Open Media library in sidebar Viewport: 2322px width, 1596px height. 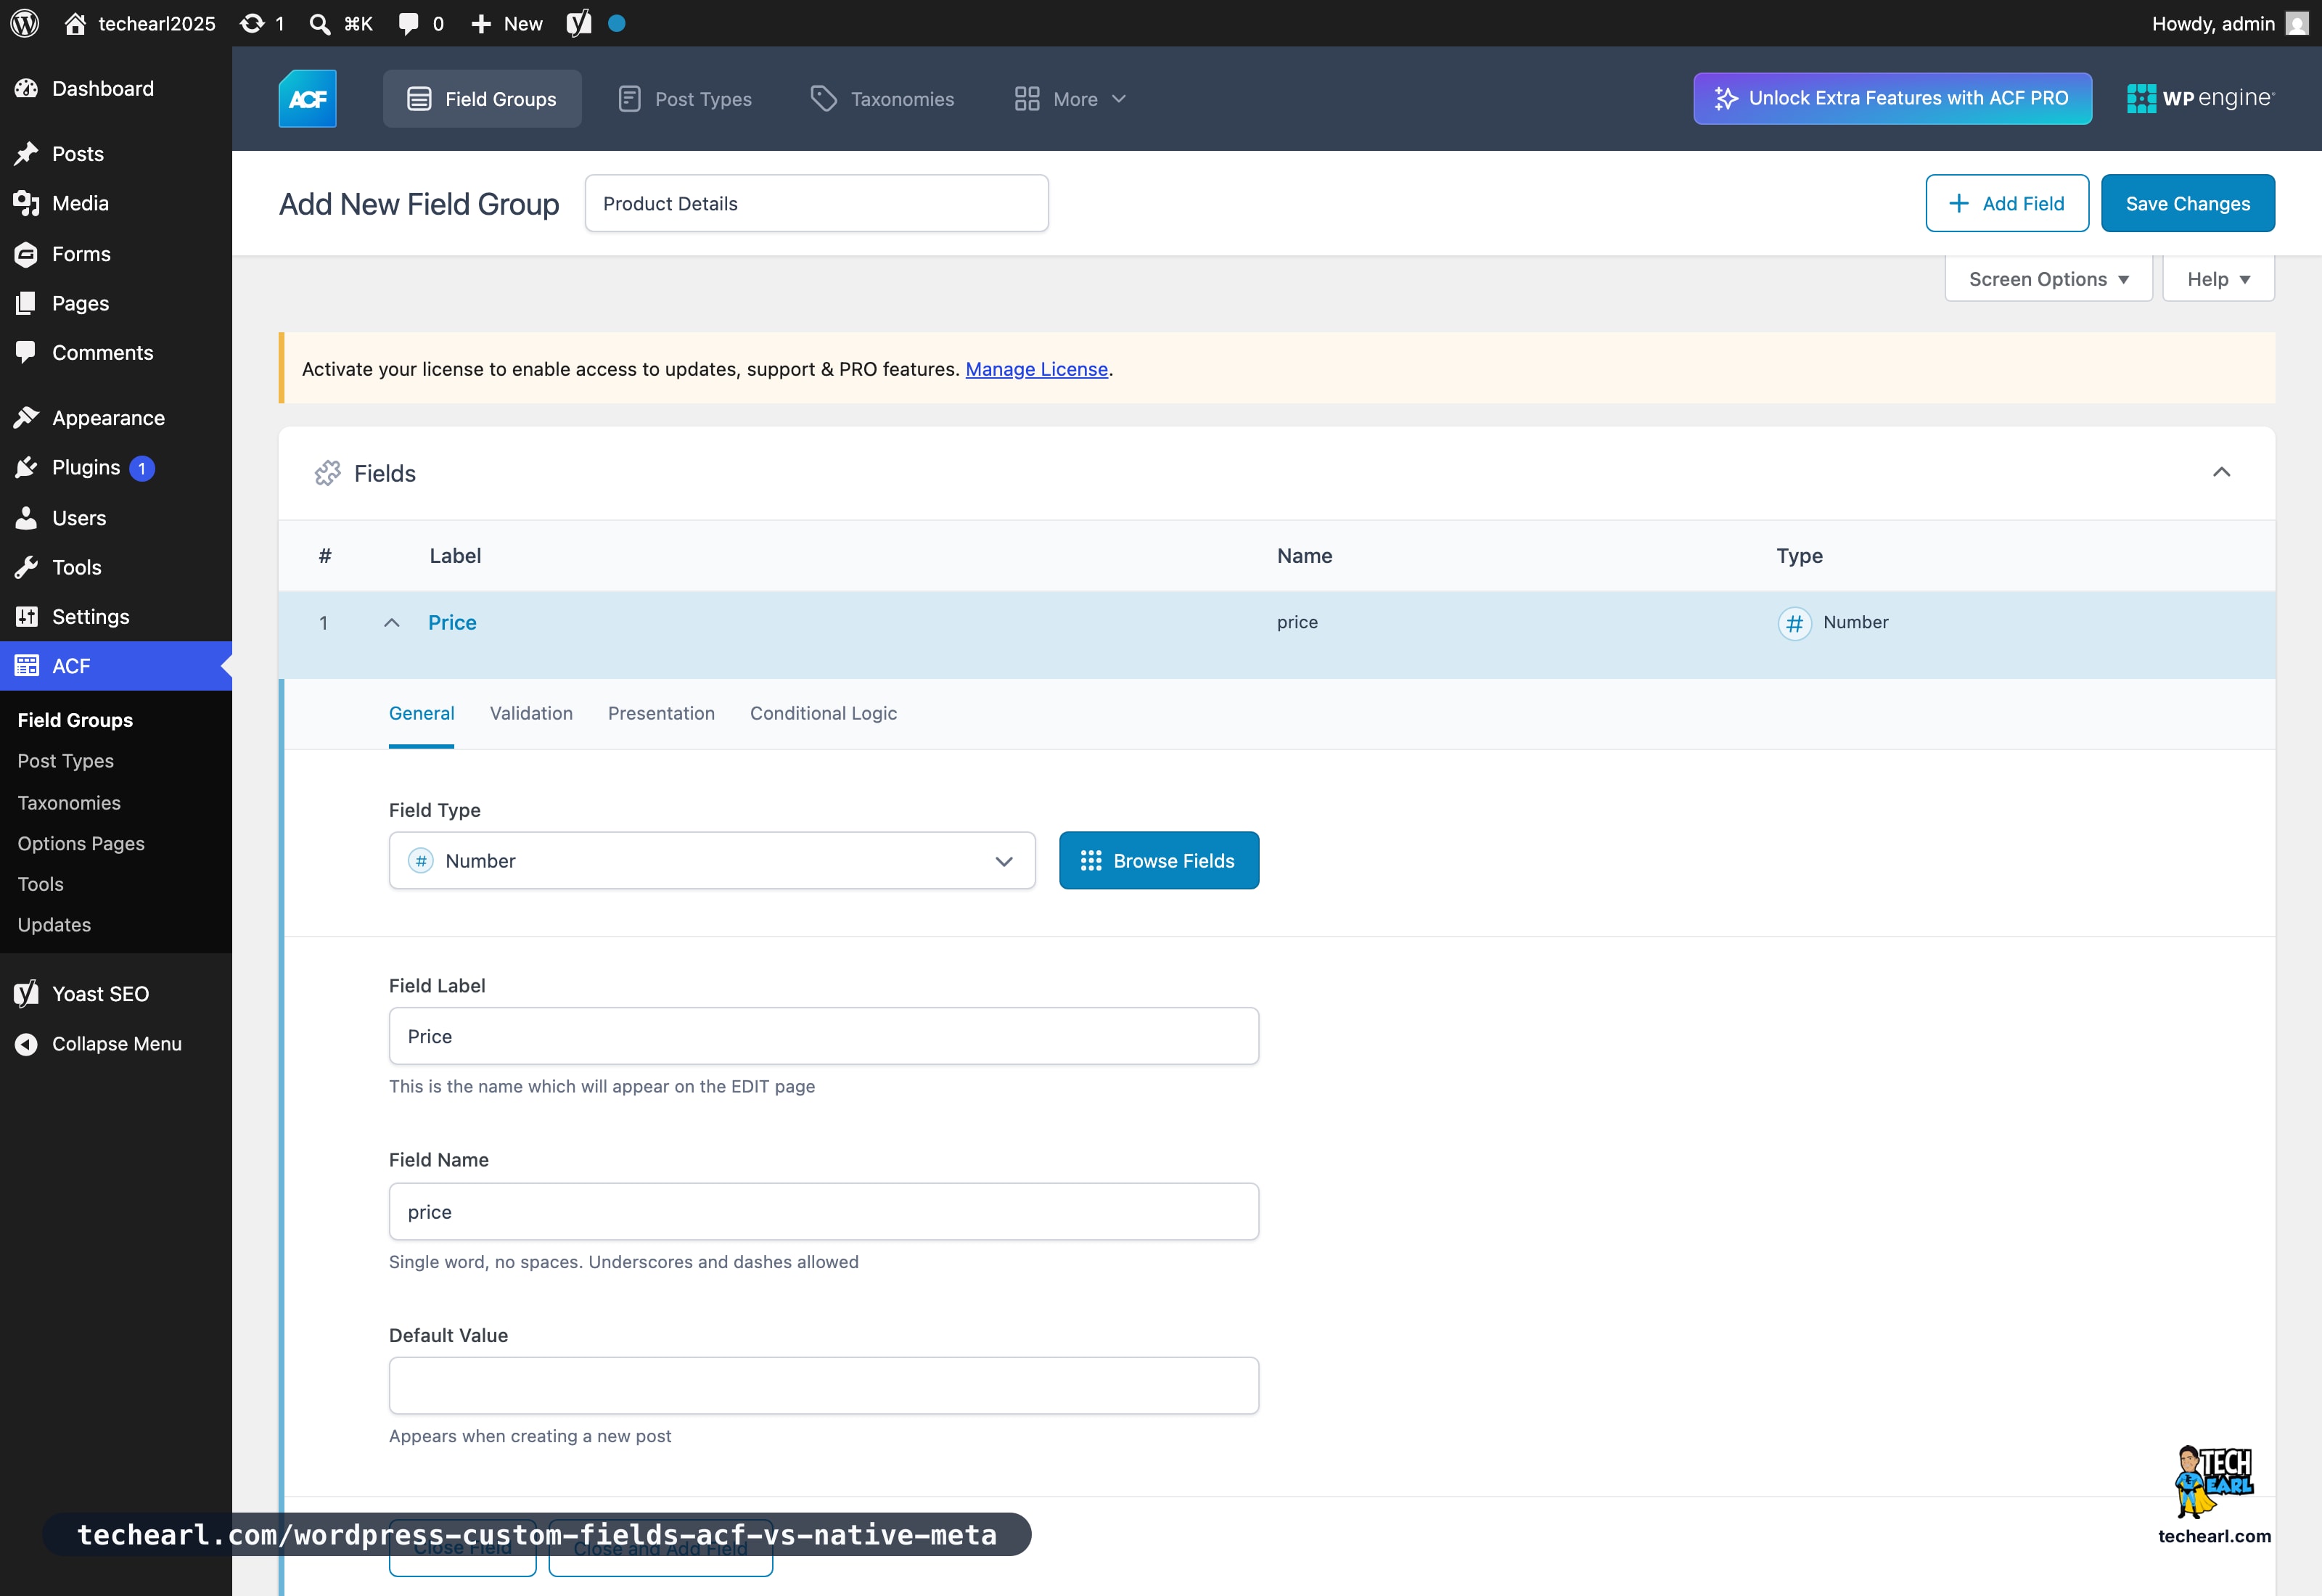tap(116, 203)
